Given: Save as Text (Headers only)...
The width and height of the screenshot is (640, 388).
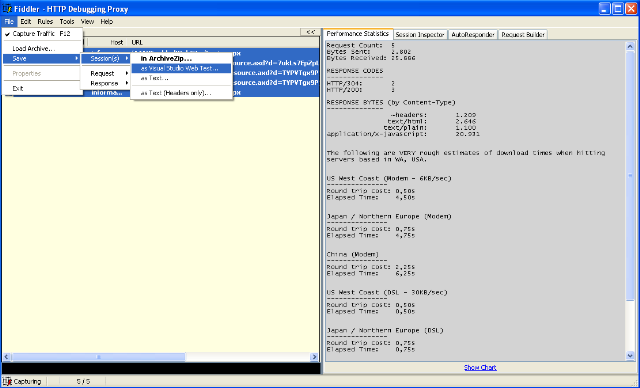Looking at the screenshot, I should [x=182, y=93].
